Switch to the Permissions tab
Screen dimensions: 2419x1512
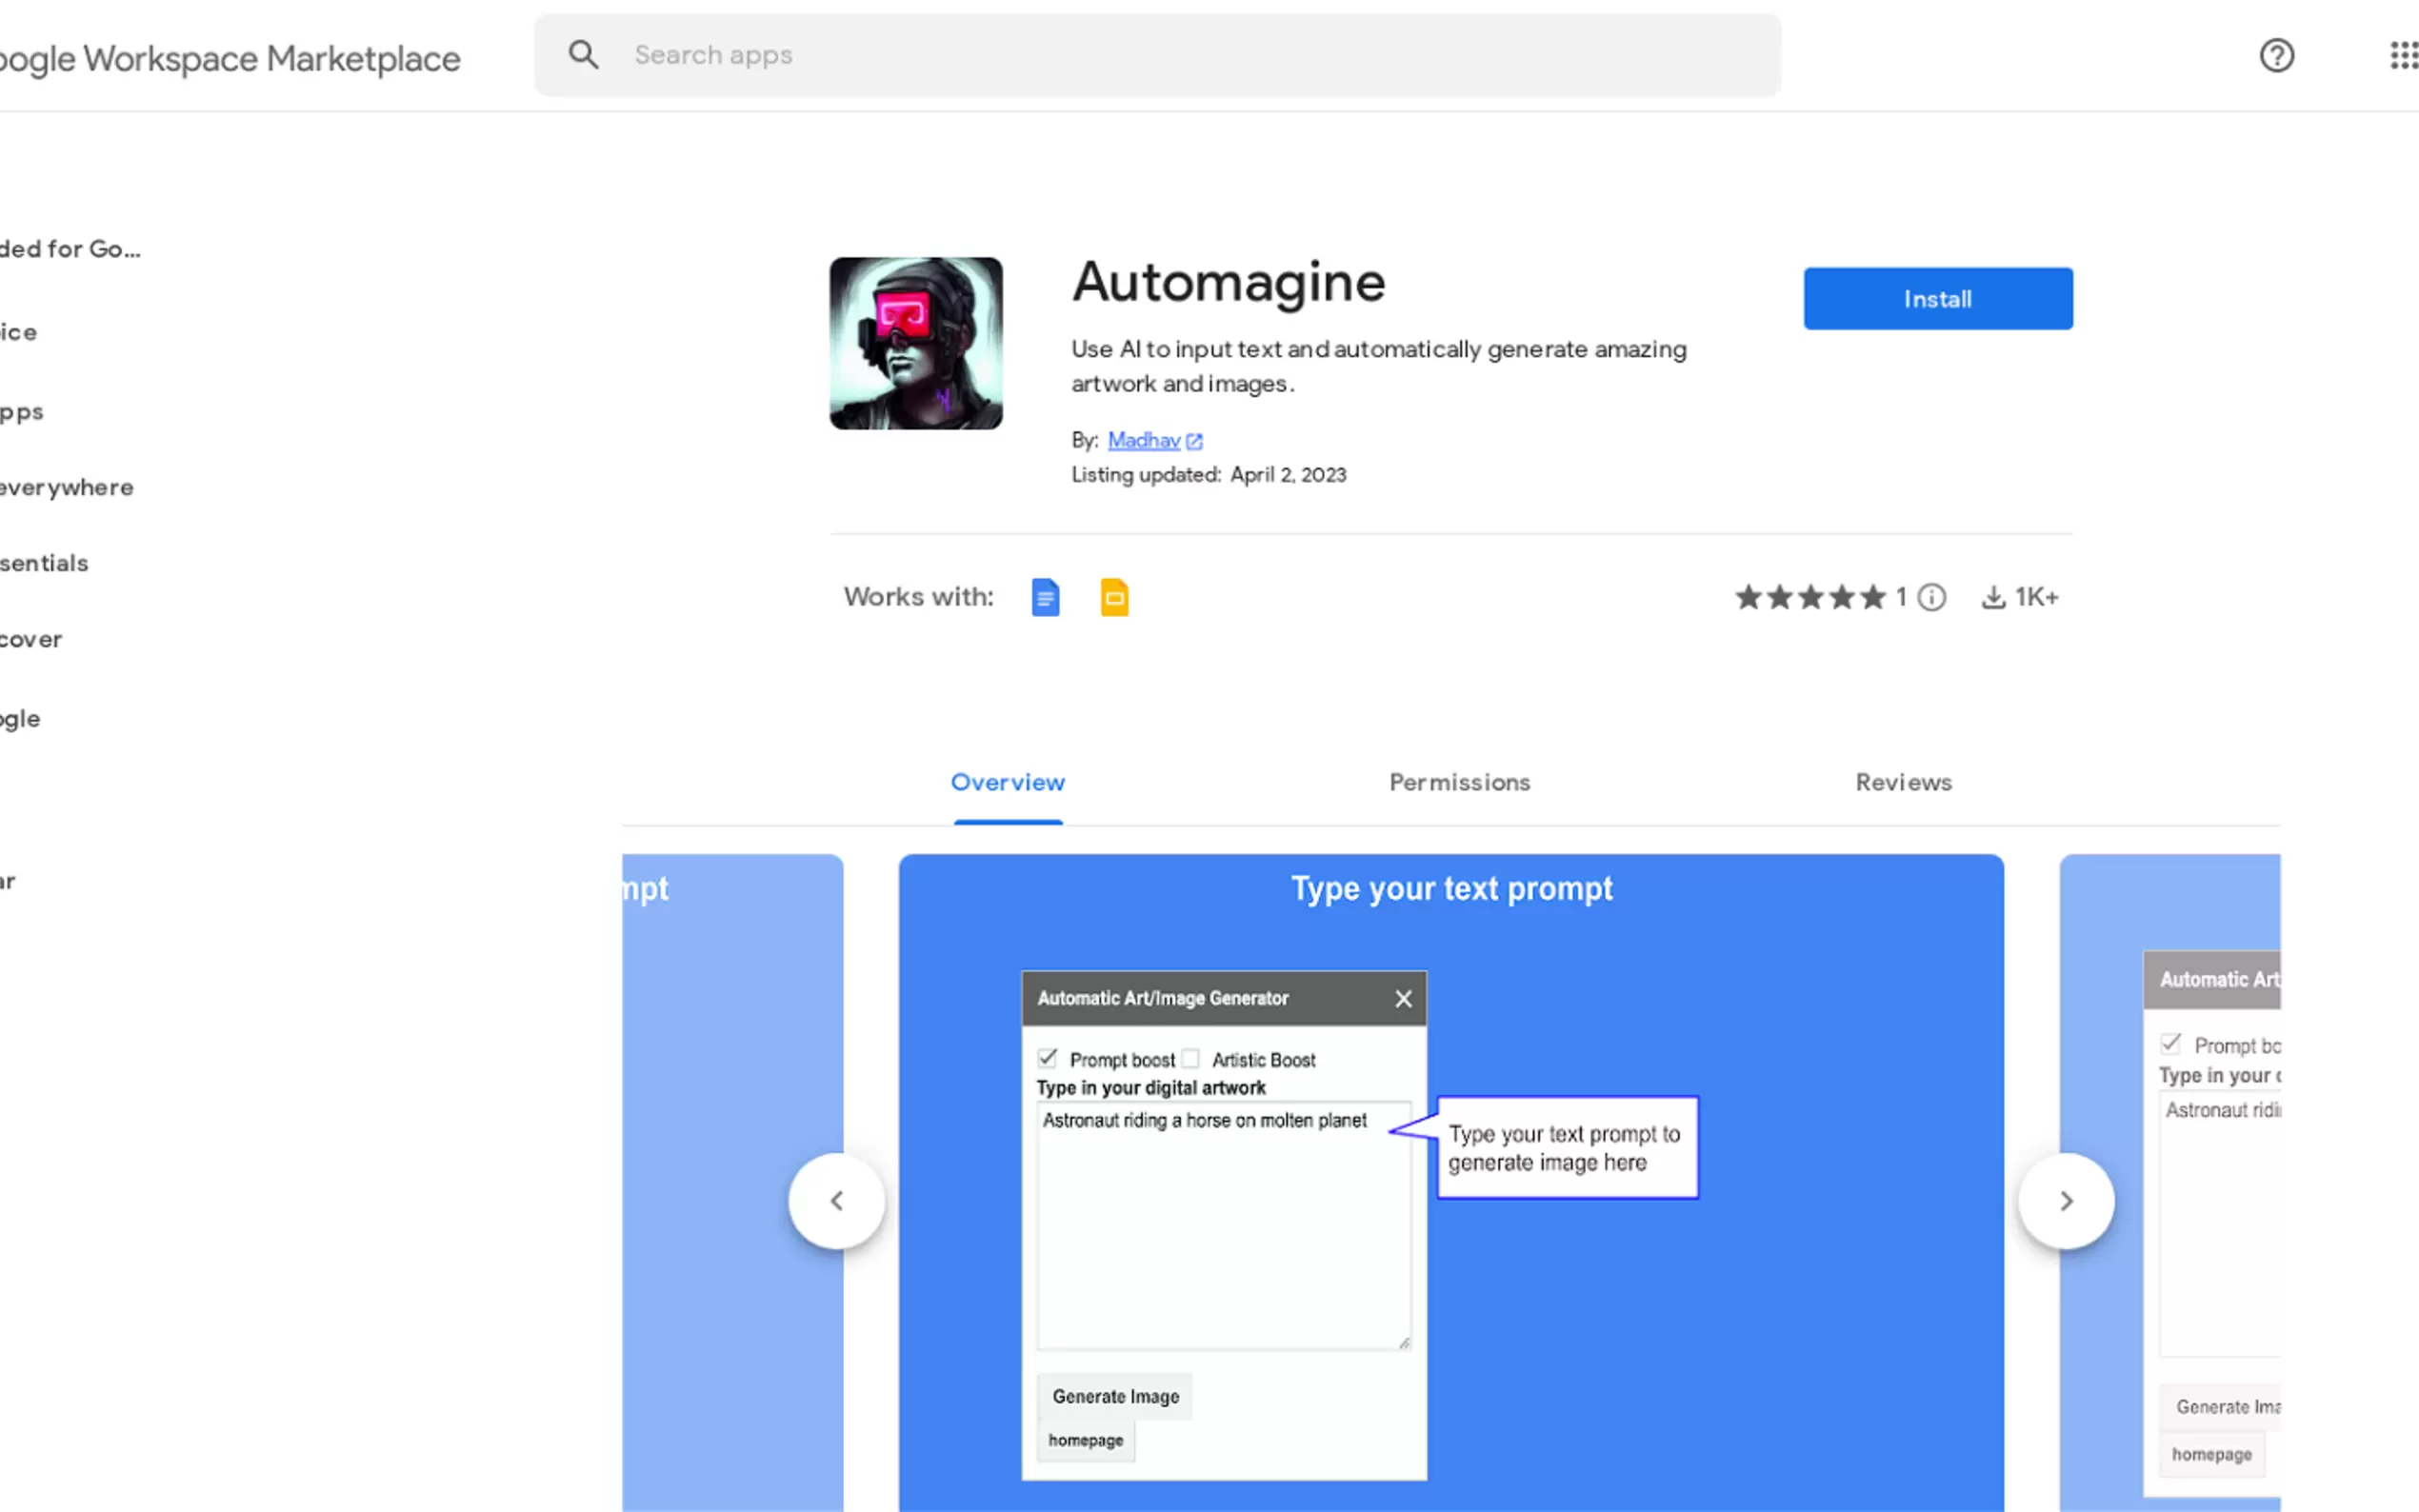tap(1459, 782)
